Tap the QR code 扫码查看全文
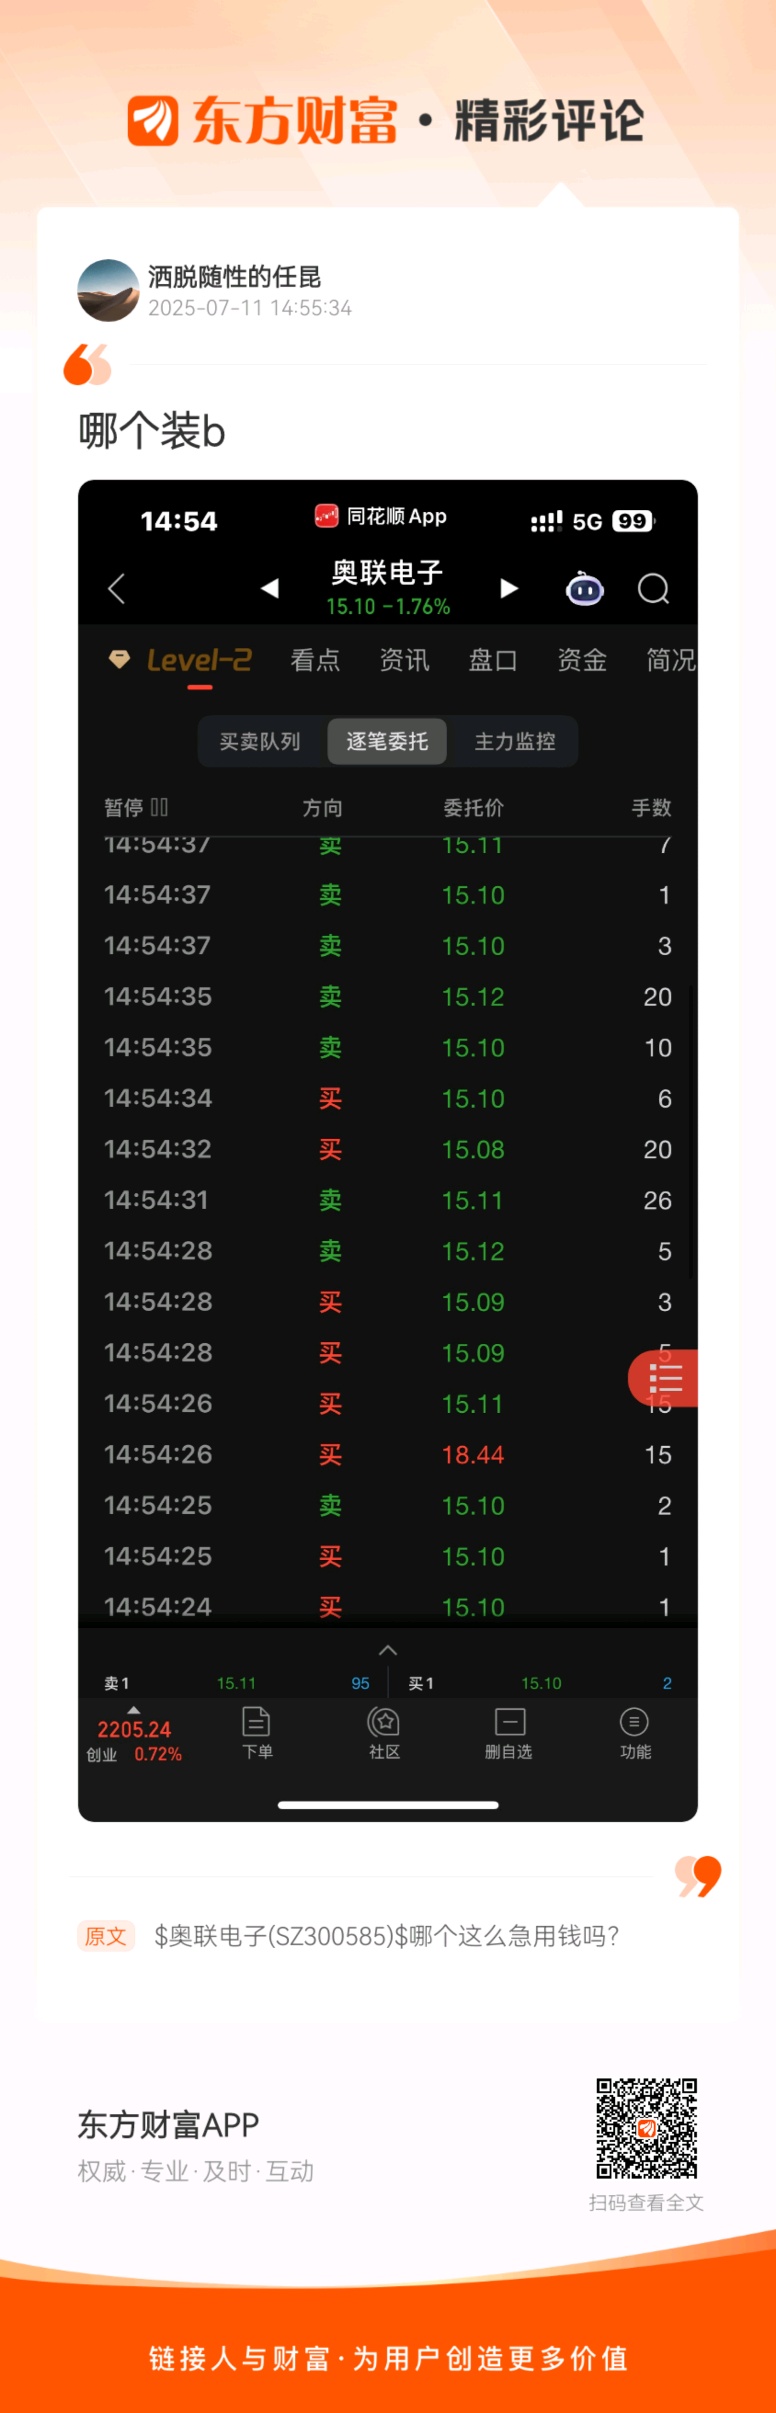The width and height of the screenshot is (776, 2413). [647, 2128]
